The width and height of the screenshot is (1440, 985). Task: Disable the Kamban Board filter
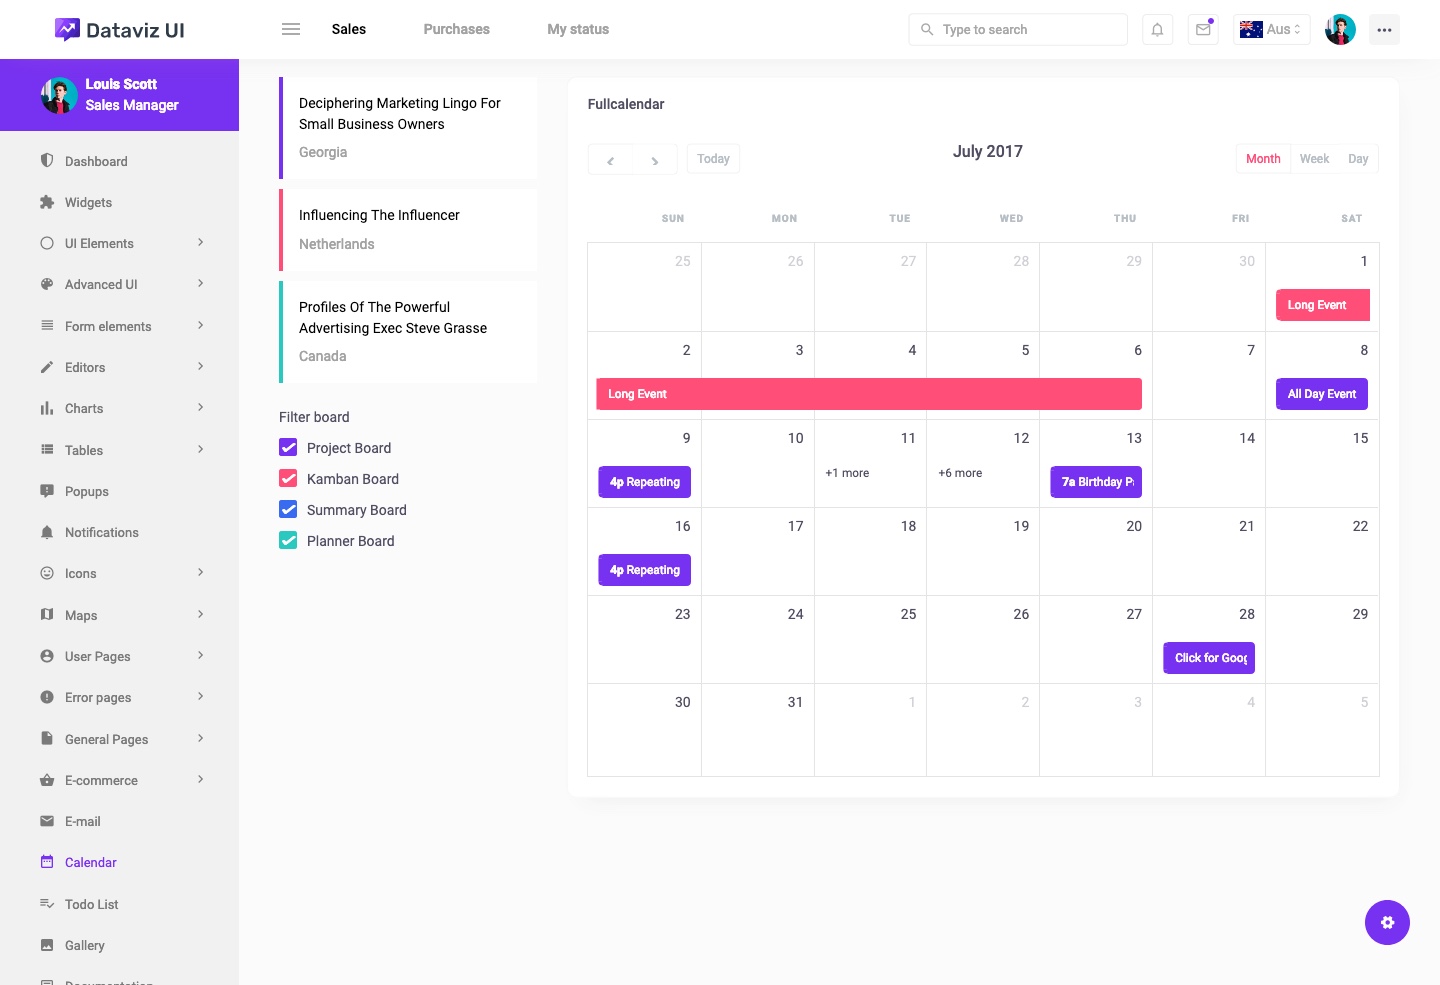288,478
